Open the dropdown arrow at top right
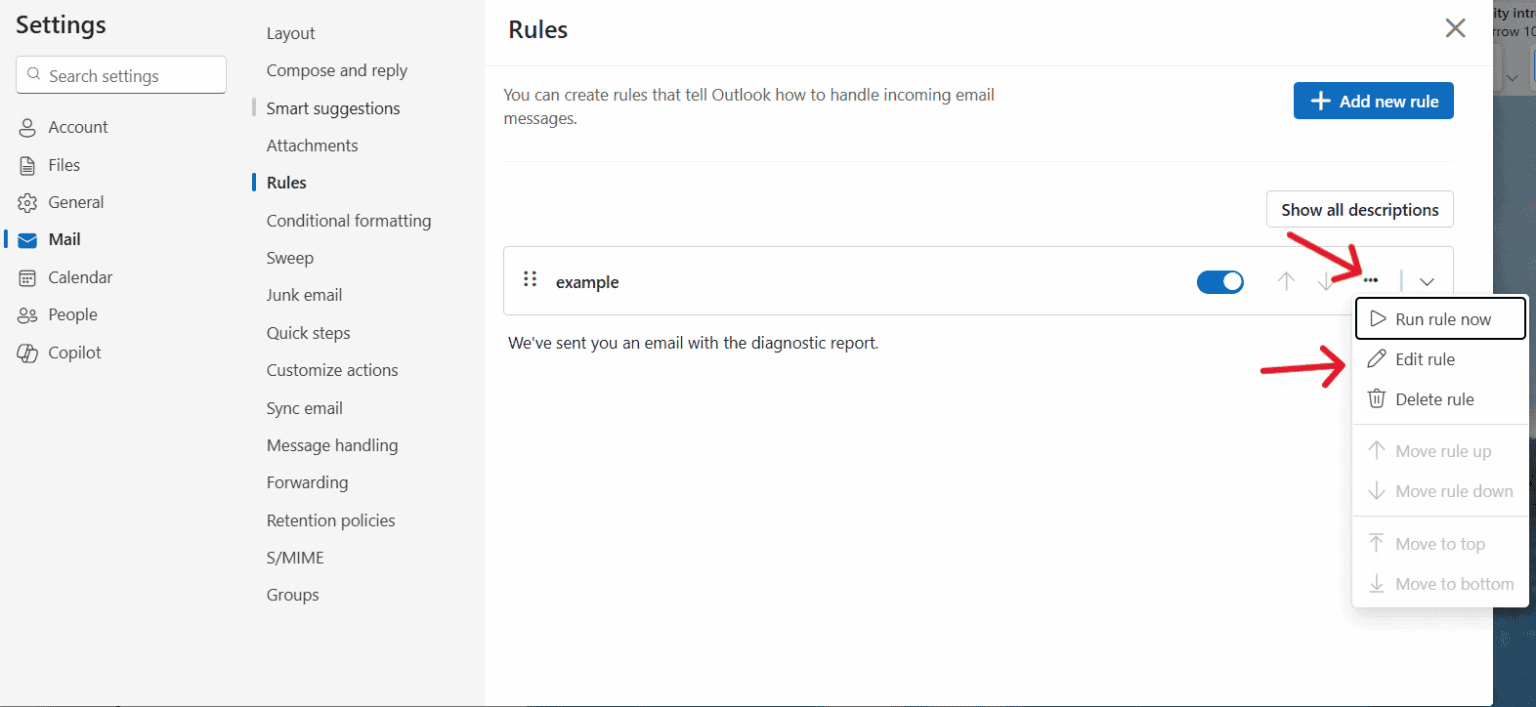 coord(1512,77)
